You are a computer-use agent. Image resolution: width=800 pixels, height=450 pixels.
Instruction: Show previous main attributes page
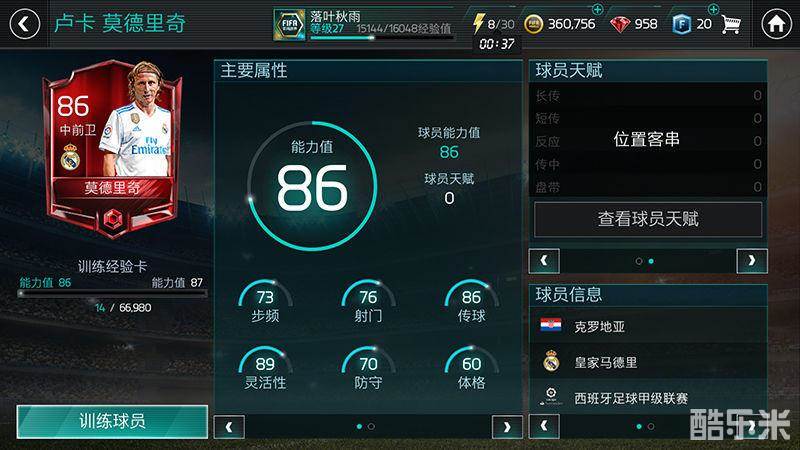(x=229, y=427)
